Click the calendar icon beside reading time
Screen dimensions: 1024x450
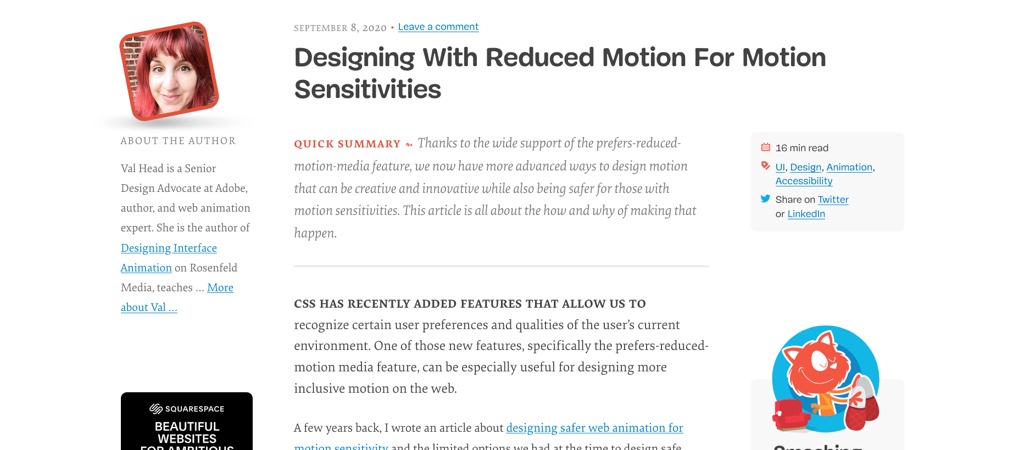pos(765,148)
